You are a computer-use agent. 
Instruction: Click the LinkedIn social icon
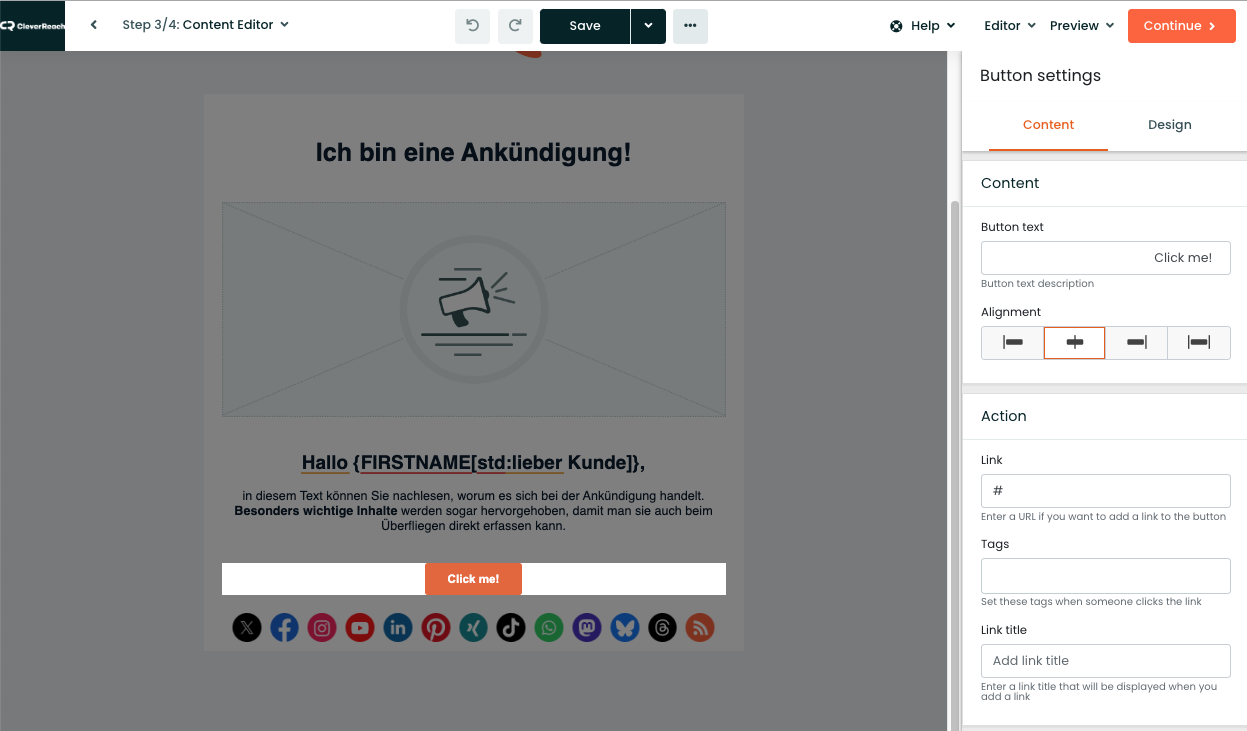coord(398,628)
